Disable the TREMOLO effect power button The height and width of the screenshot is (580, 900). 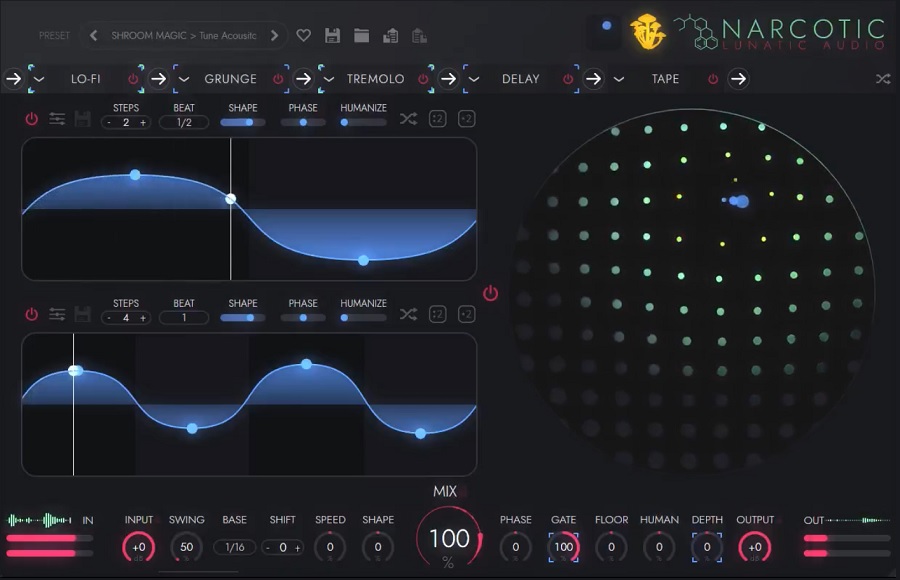pos(423,79)
